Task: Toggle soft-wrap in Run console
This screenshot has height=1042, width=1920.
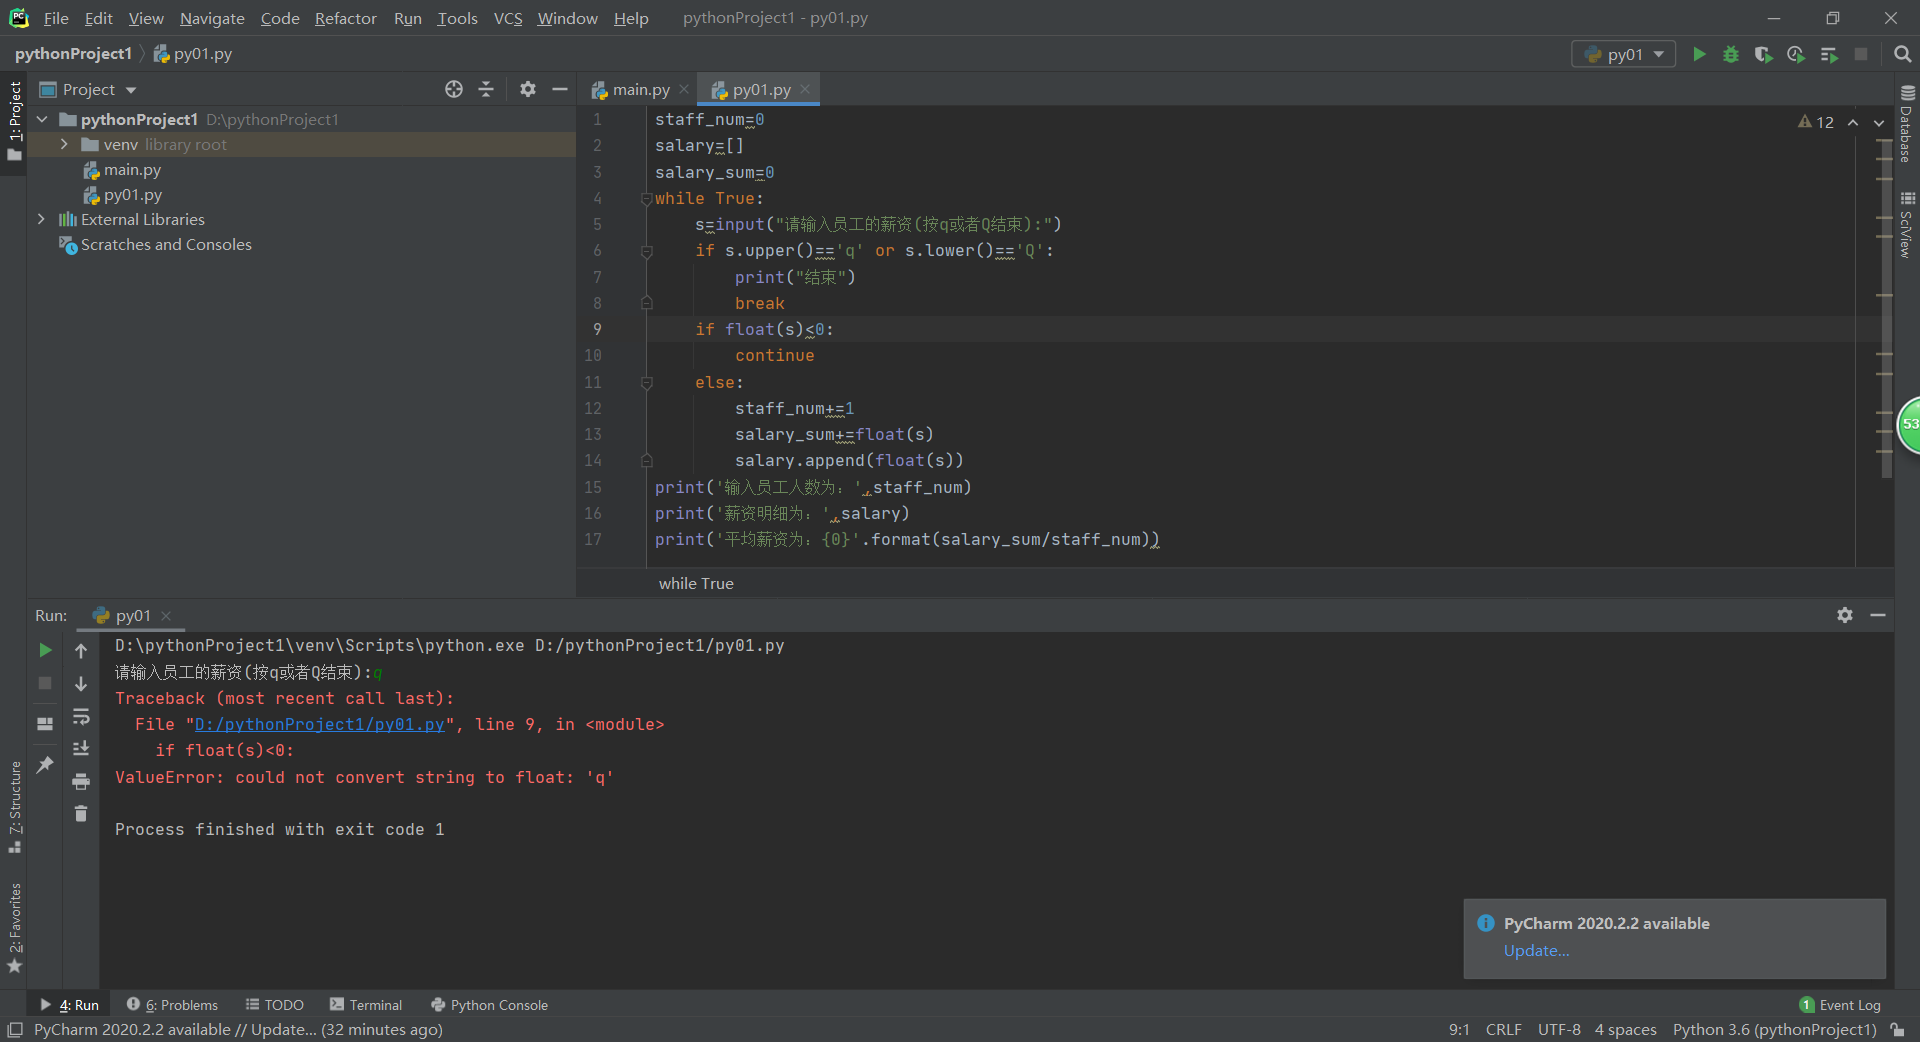Action: click(81, 716)
